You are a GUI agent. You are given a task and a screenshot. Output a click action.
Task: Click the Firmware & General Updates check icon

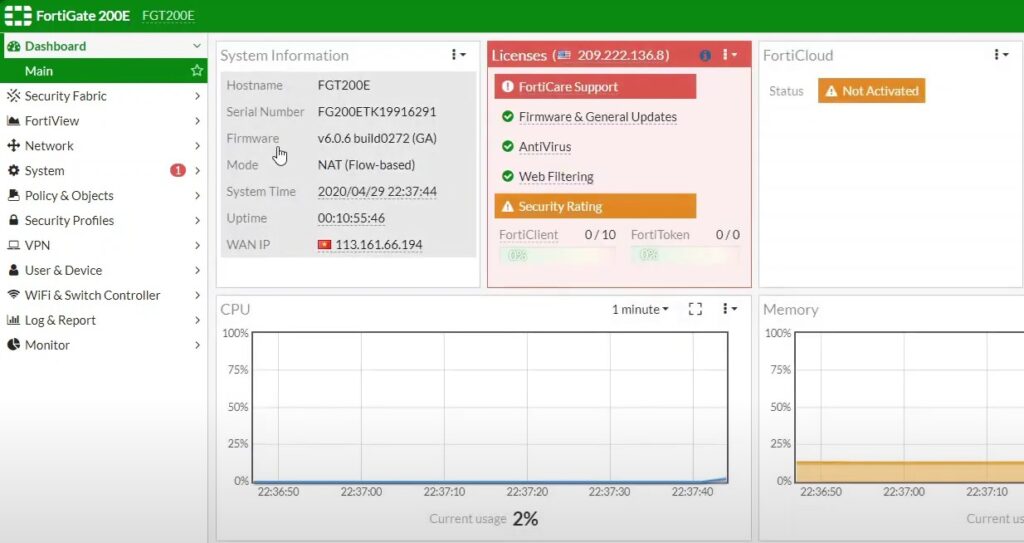click(507, 117)
